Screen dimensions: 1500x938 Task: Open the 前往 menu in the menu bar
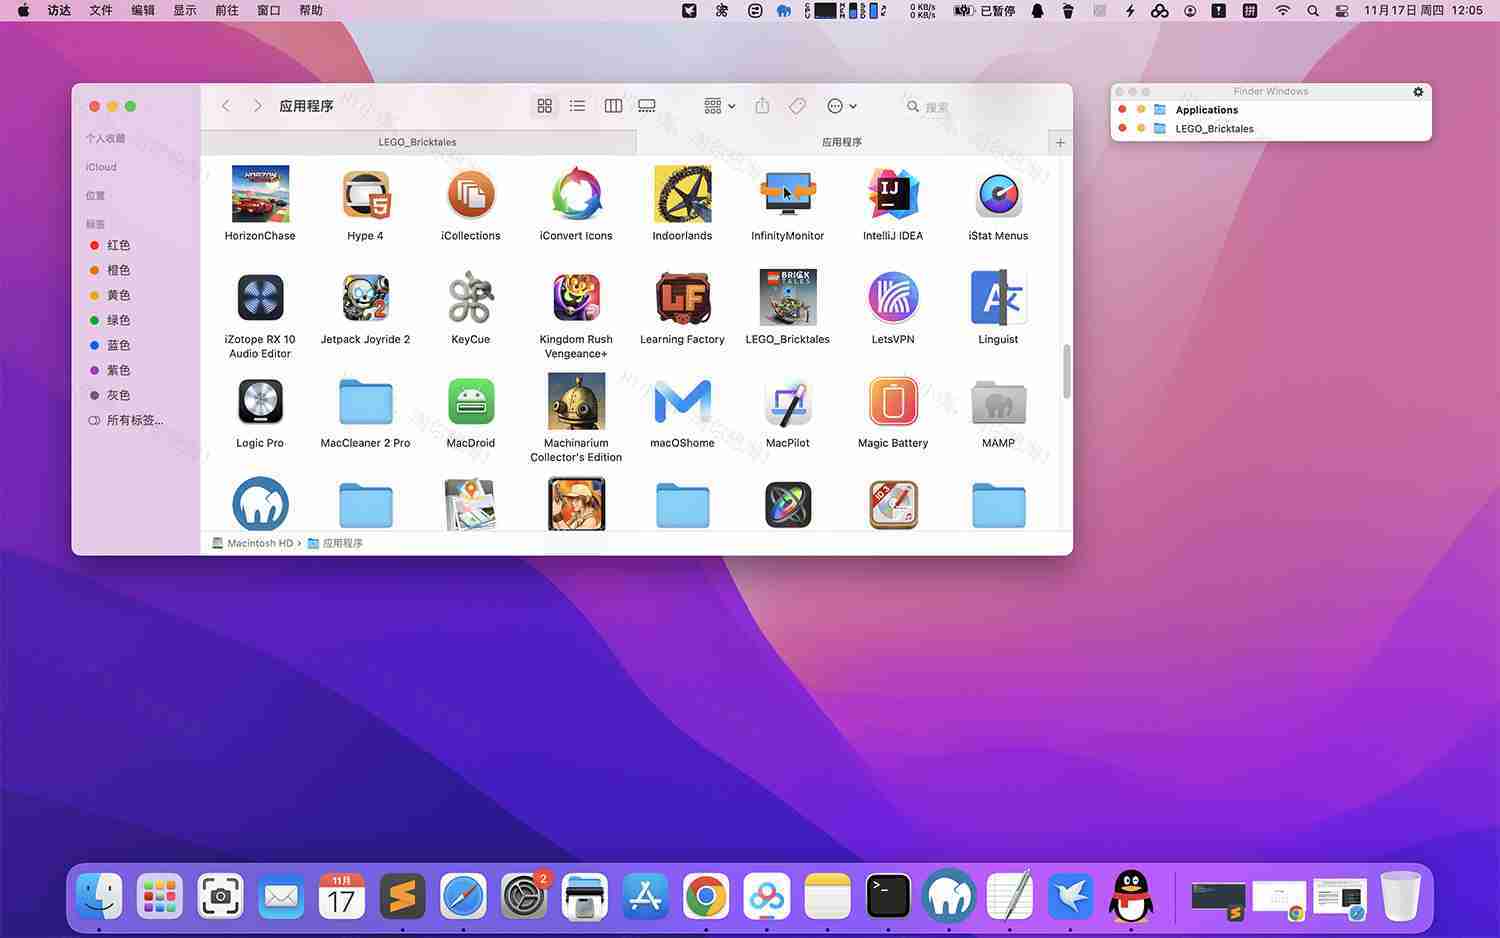(x=227, y=10)
